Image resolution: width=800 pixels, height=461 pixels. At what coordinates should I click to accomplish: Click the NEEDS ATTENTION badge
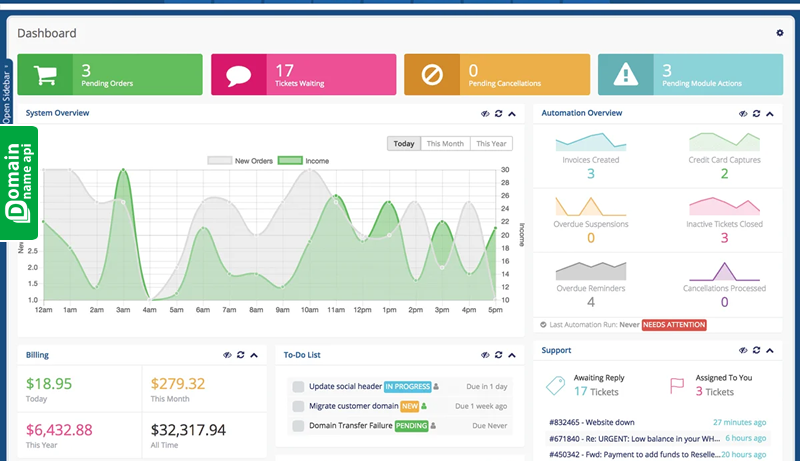(x=674, y=325)
